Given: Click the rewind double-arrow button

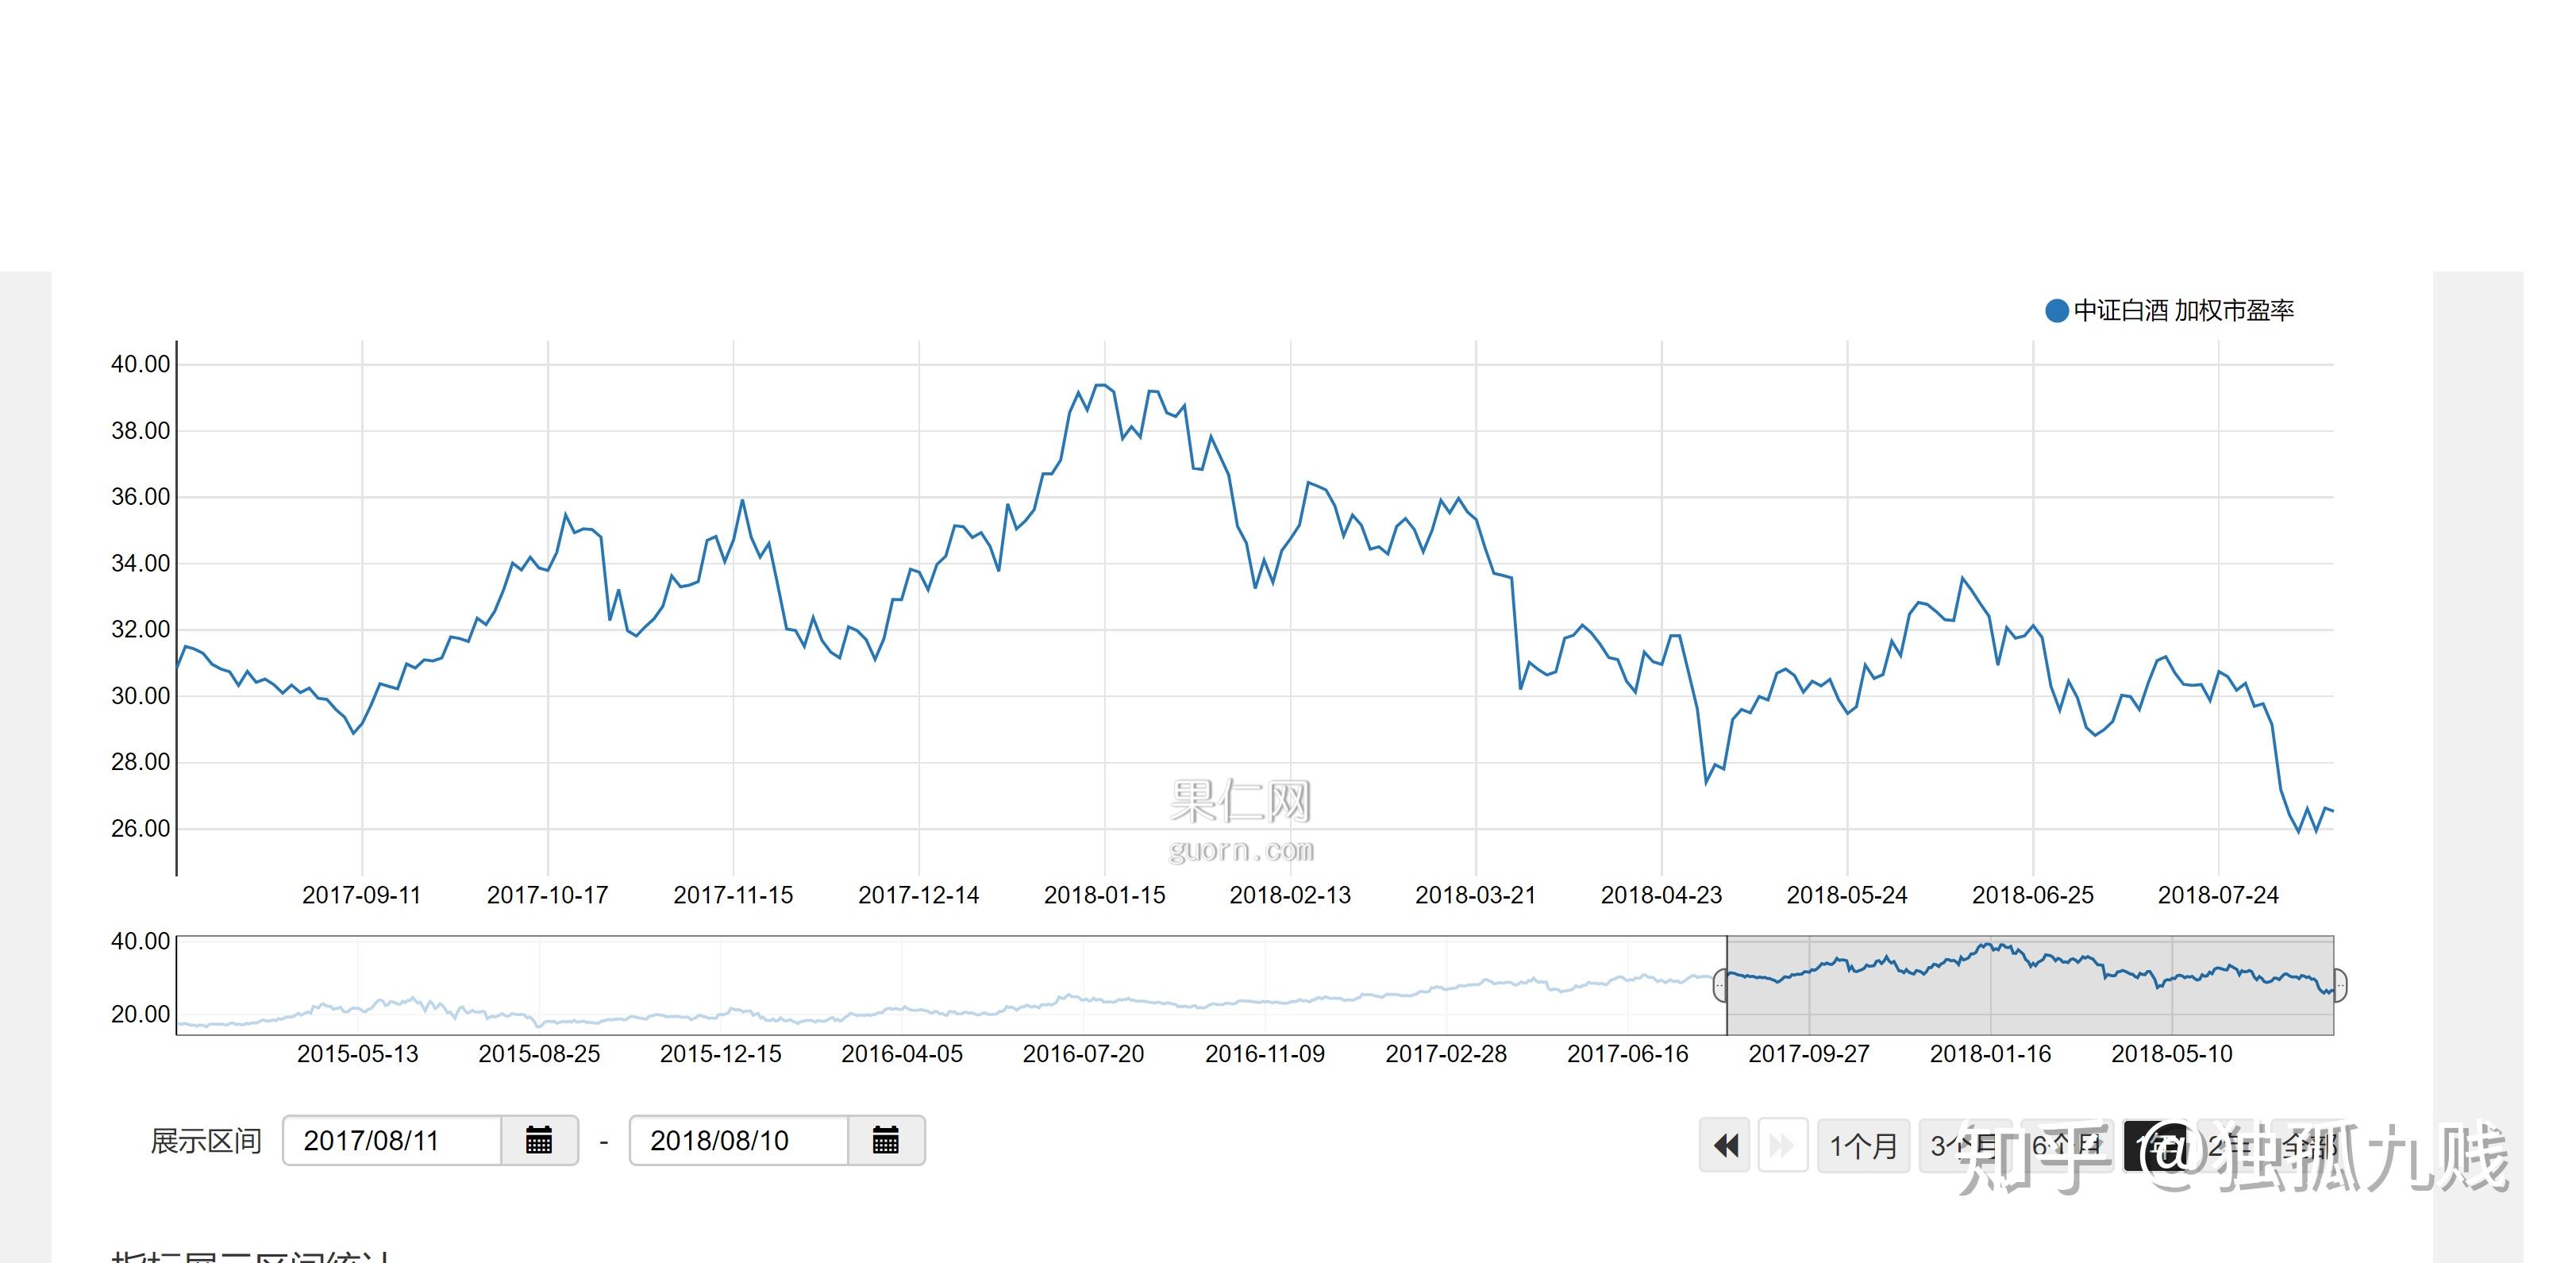Looking at the screenshot, I should point(1725,1145).
